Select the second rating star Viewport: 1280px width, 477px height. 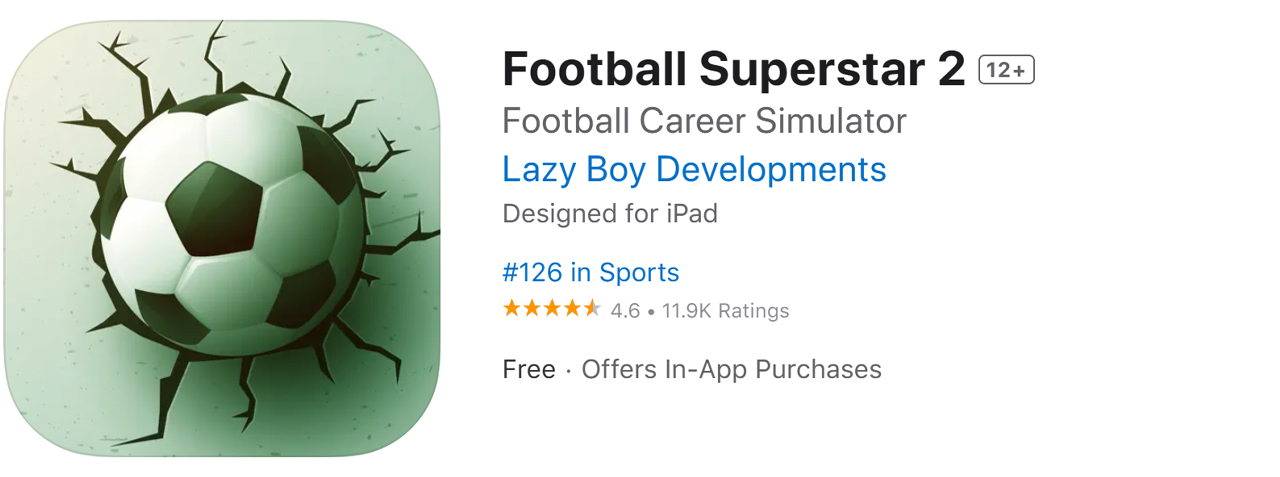tap(532, 309)
